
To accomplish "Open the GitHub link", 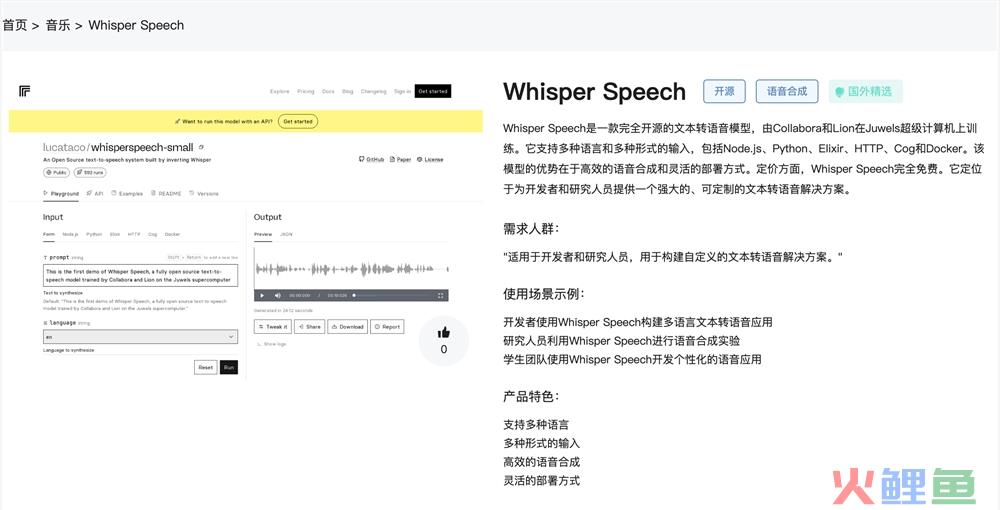I will tap(372, 159).
